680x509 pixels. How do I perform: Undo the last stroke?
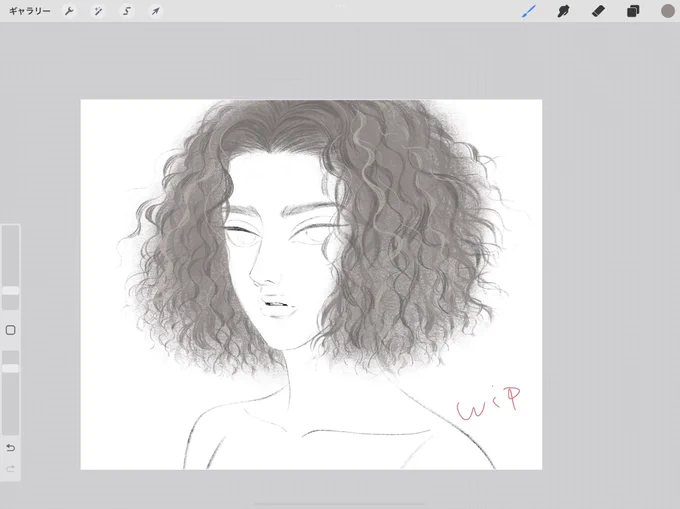point(10,447)
